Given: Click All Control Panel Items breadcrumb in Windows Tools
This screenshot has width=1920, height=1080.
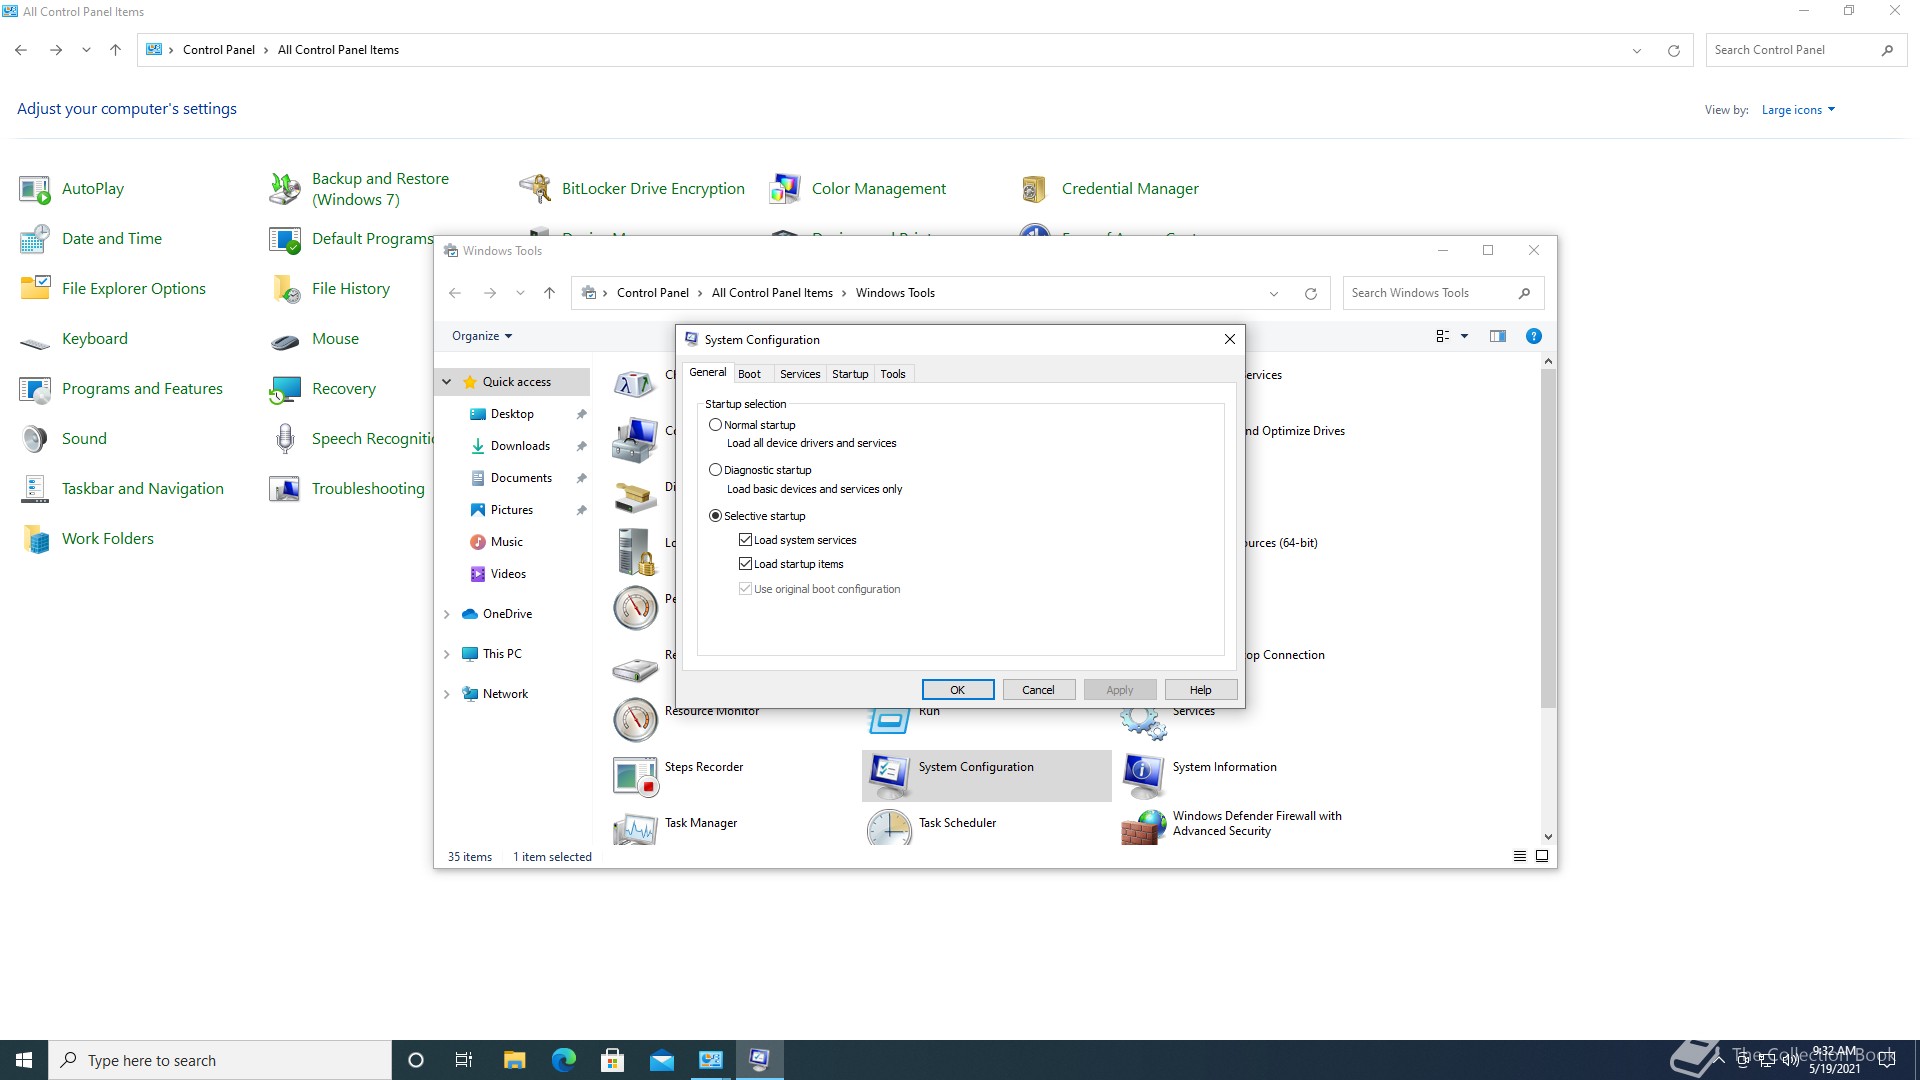Looking at the screenshot, I should 772,293.
